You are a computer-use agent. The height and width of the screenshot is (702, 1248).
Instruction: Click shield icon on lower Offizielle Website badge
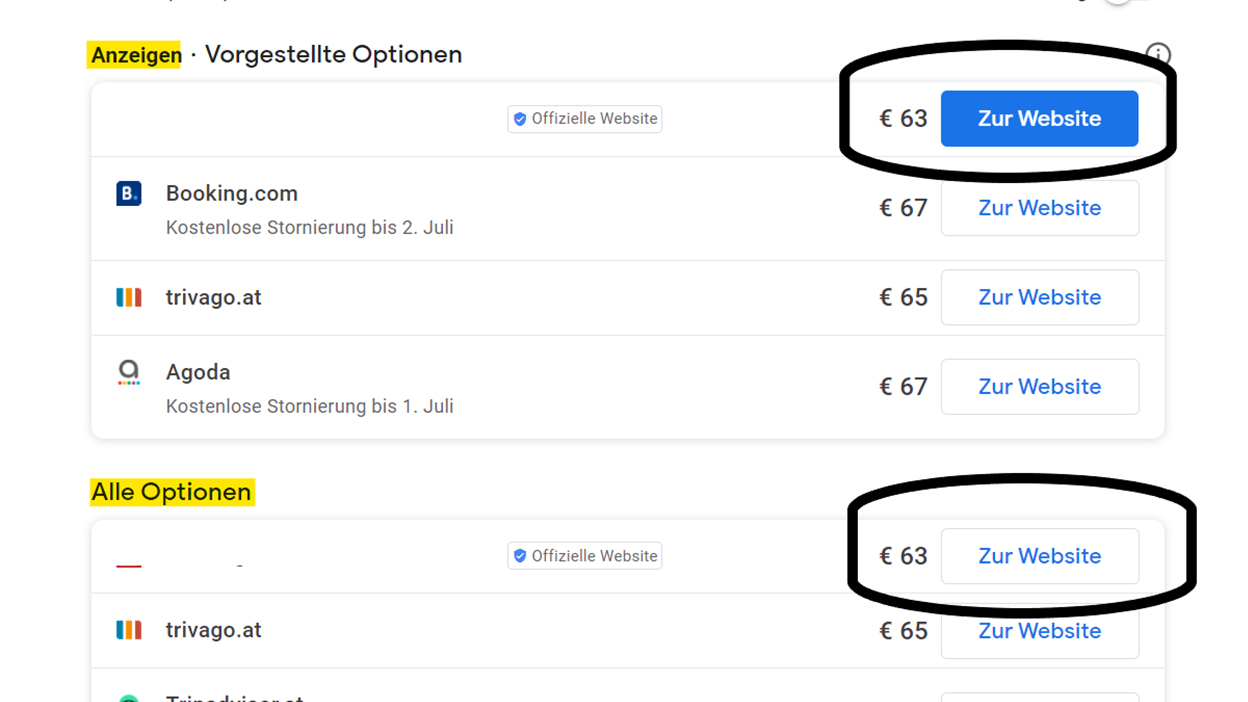519,556
